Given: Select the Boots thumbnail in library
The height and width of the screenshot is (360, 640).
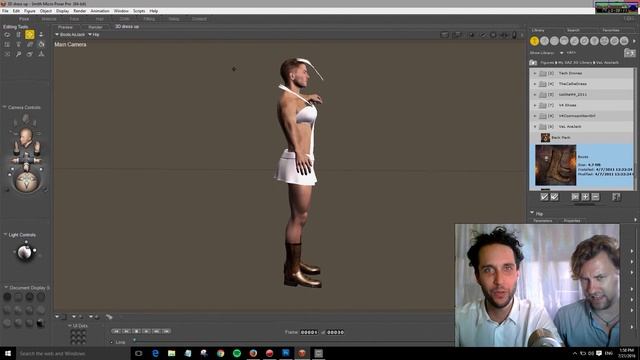Looking at the screenshot, I should tap(556, 165).
